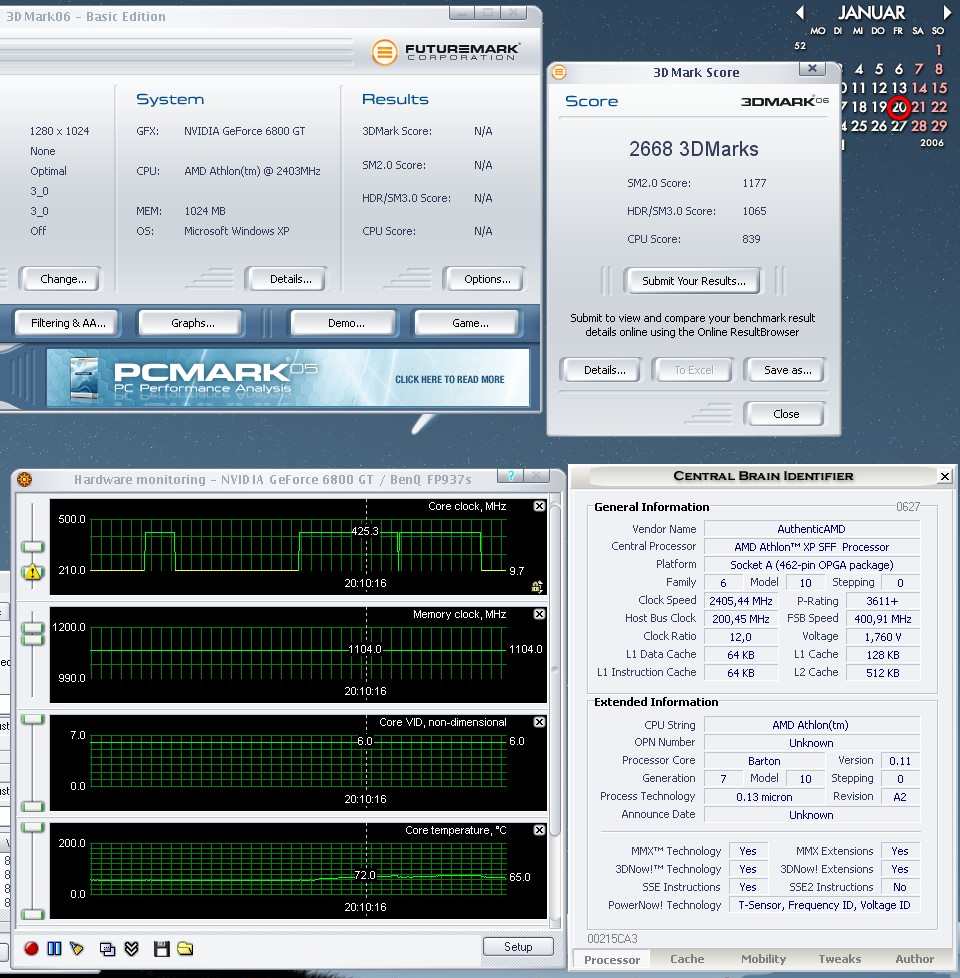960x978 pixels.
Task: Pause monitoring with the blue pause icon
Action: pyautogui.click(x=54, y=949)
